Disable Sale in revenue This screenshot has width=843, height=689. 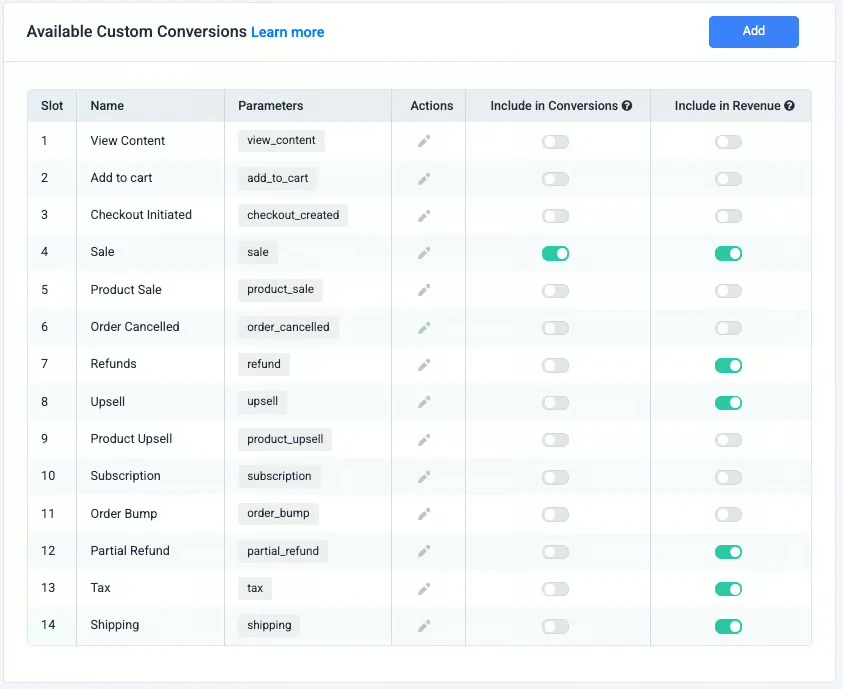(728, 254)
